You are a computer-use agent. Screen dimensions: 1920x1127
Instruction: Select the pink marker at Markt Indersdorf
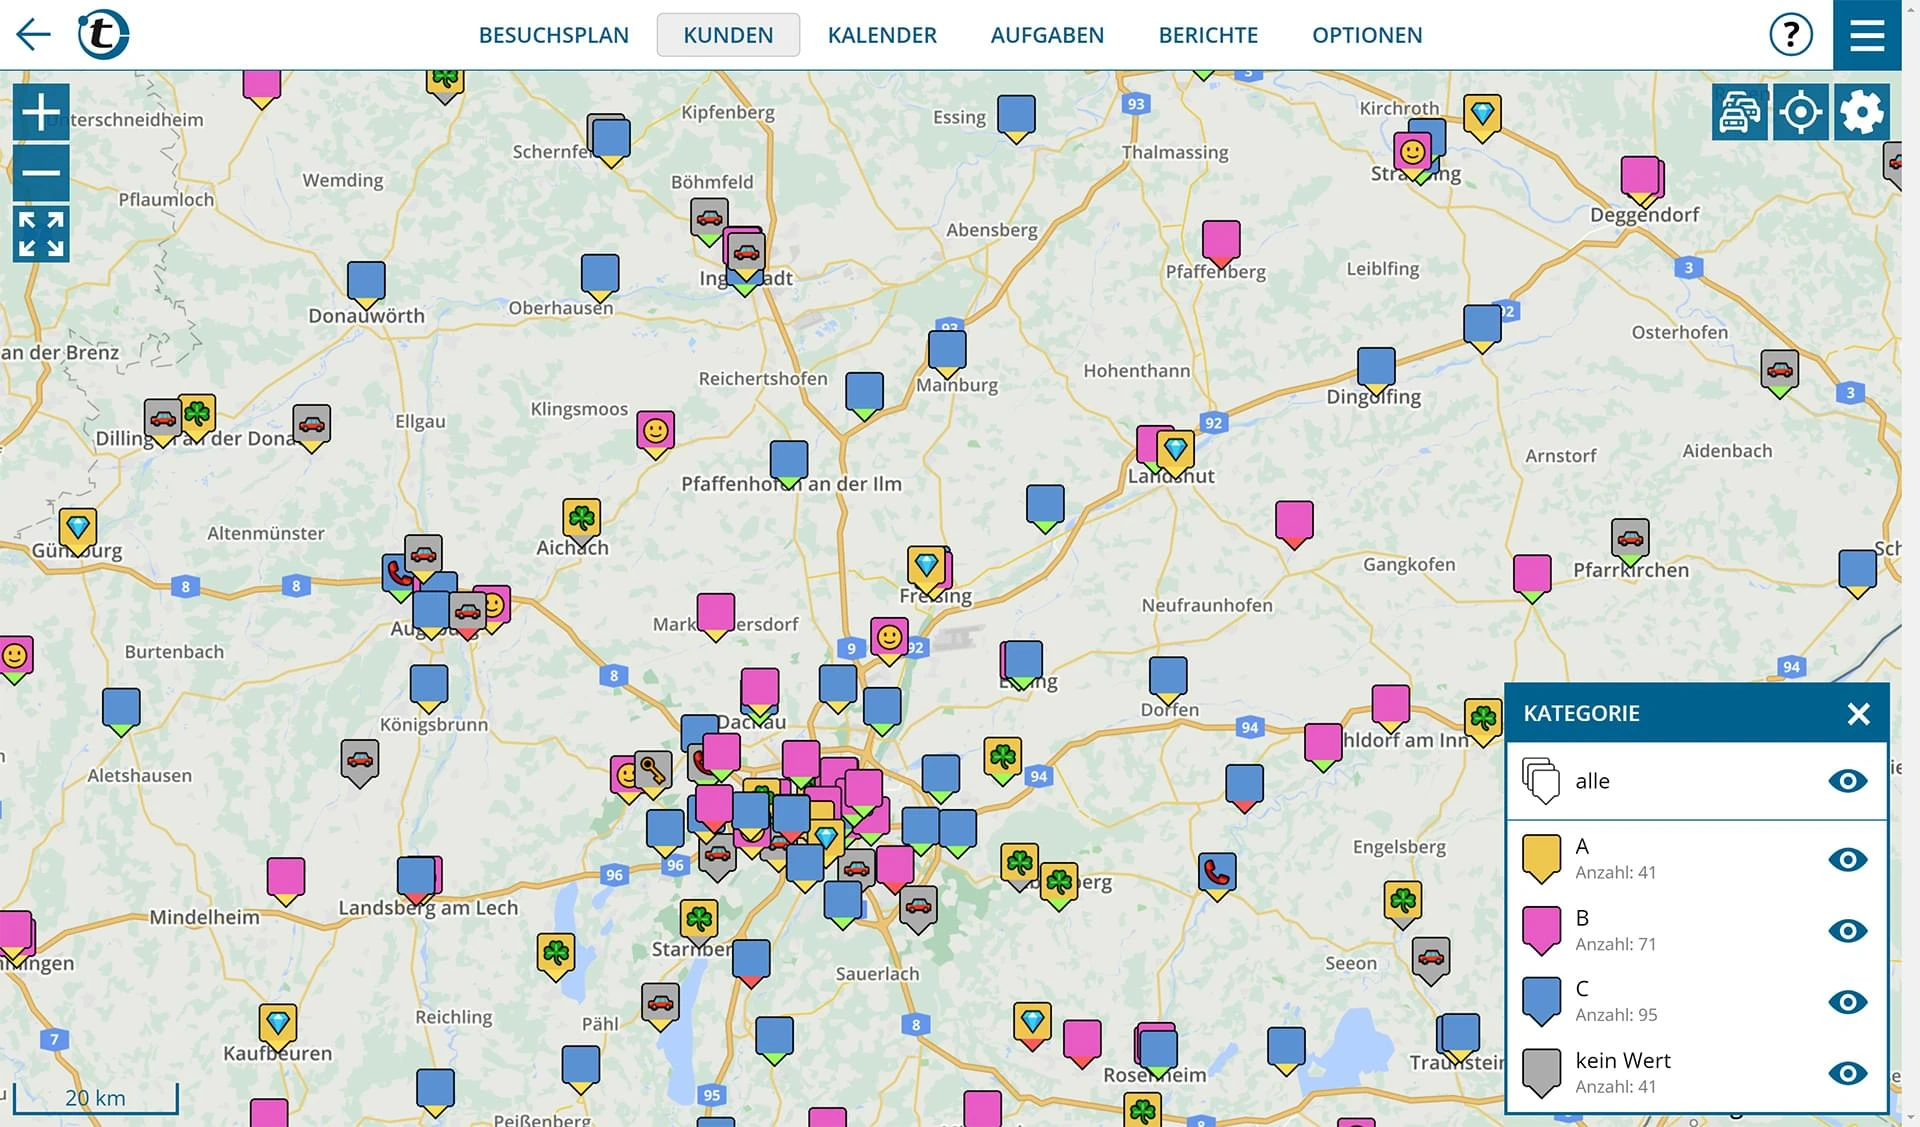716,616
